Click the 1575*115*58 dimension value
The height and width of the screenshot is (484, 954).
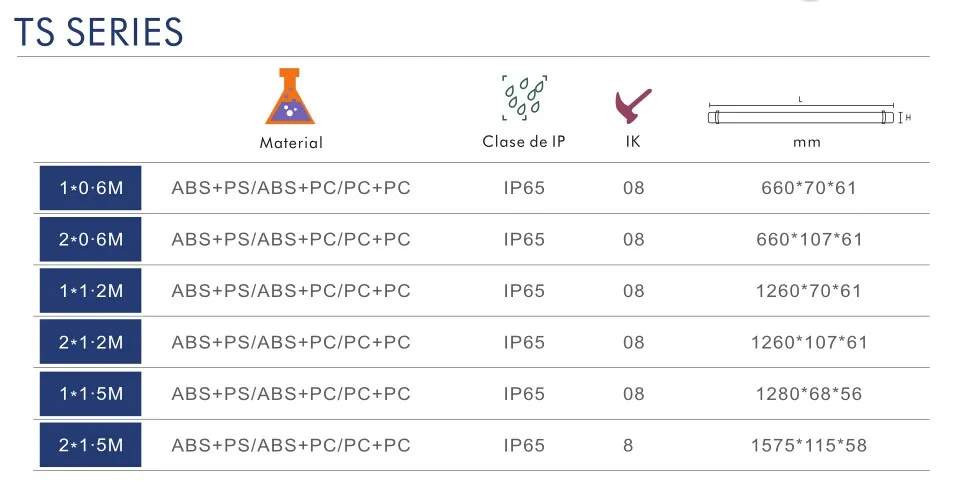coord(809,445)
